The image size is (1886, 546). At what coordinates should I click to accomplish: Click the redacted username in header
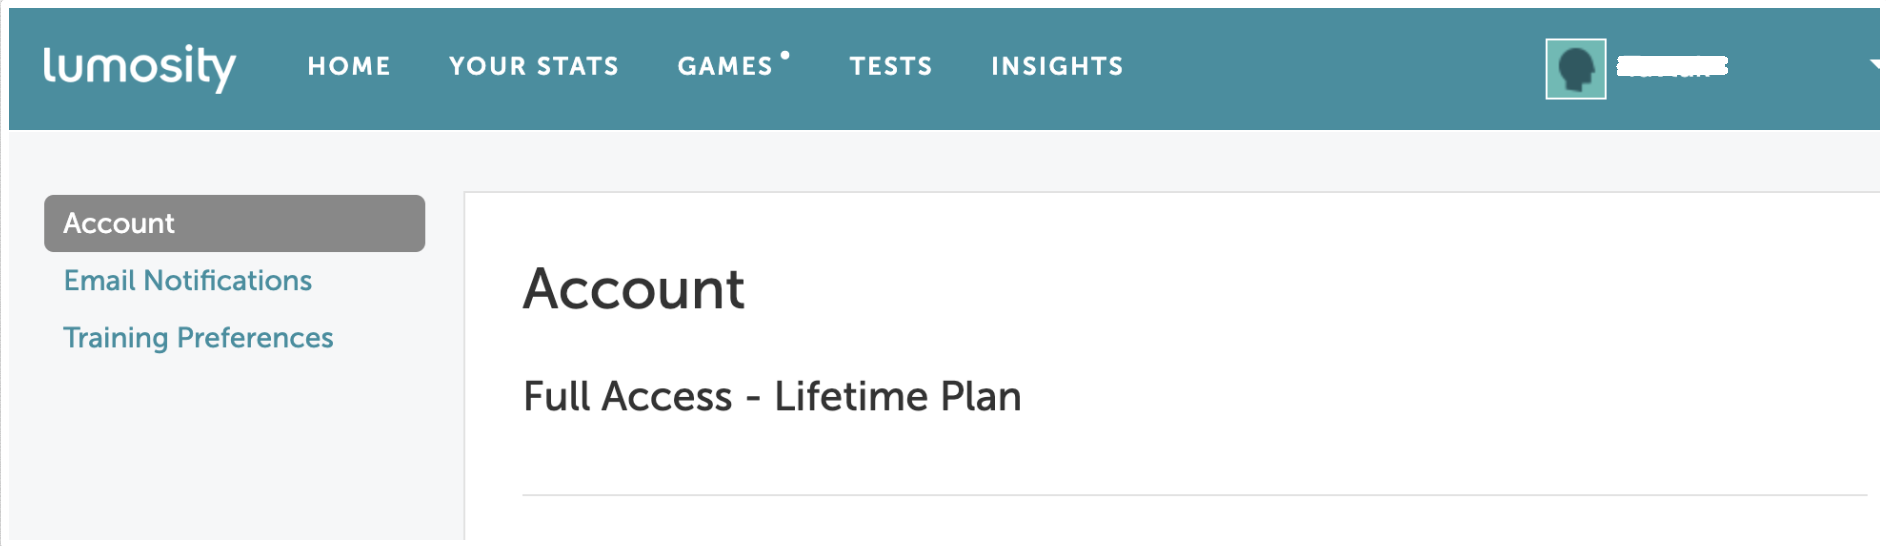[1672, 67]
